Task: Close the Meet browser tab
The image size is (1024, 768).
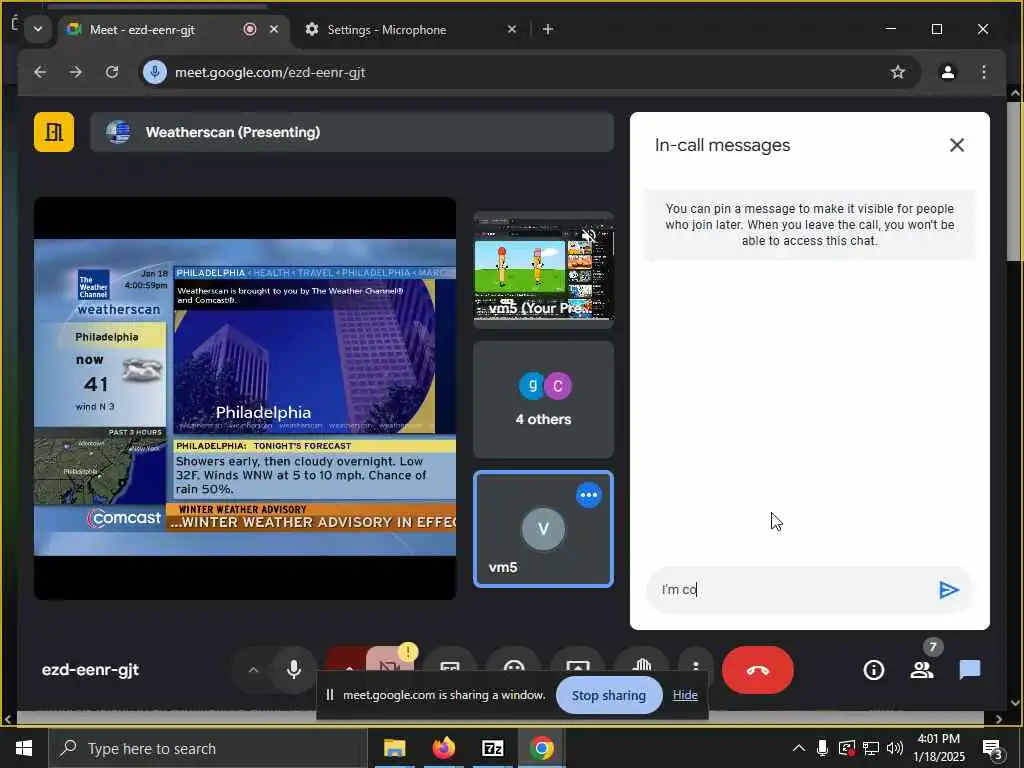Action: tap(274, 29)
